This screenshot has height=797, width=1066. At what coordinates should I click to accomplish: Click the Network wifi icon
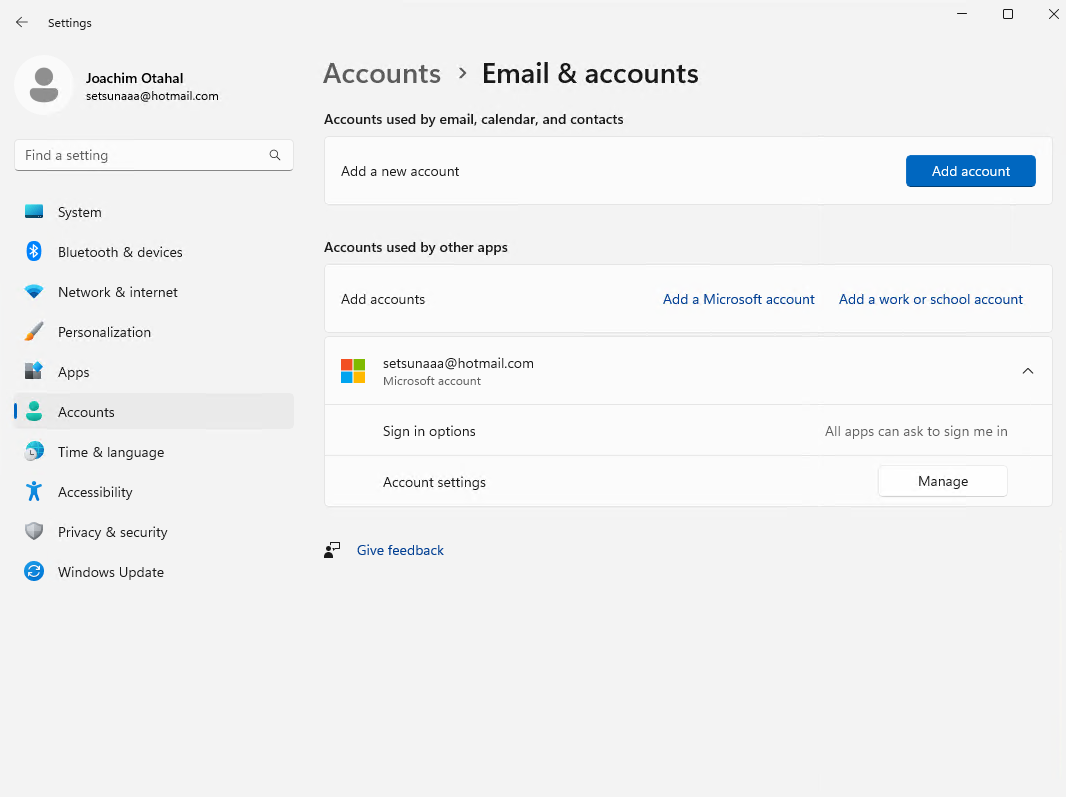(x=34, y=292)
